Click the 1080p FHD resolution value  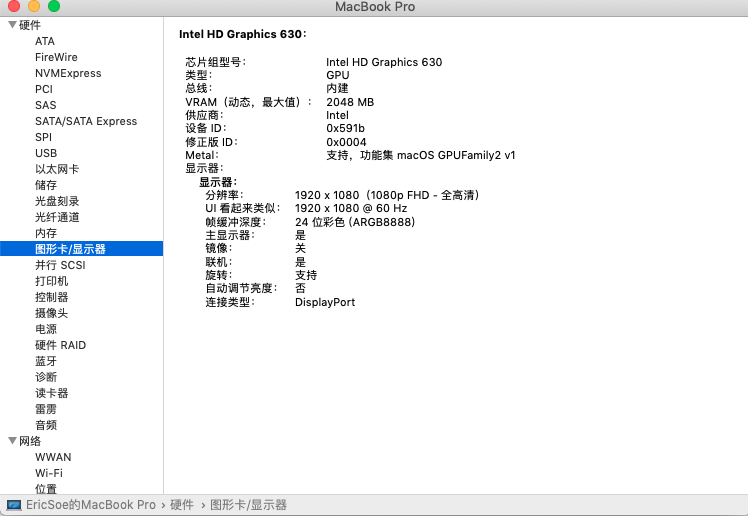click(x=387, y=196)
